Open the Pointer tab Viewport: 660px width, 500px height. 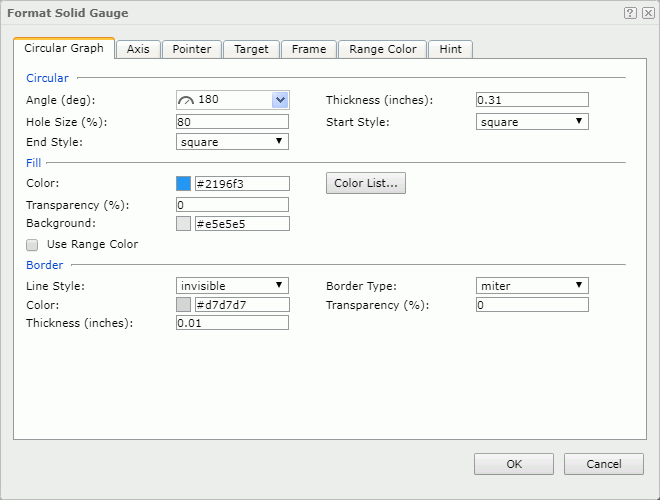191,49
